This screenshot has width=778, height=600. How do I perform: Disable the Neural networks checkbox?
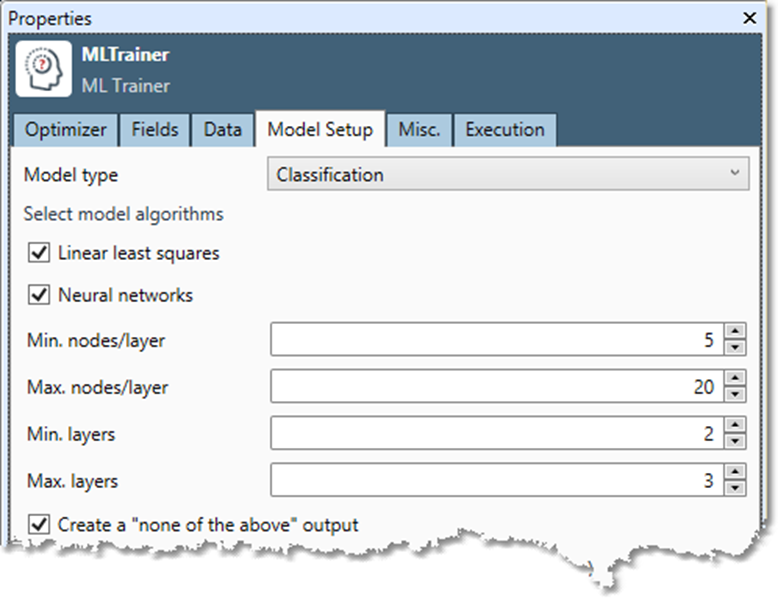pos(40,295)
